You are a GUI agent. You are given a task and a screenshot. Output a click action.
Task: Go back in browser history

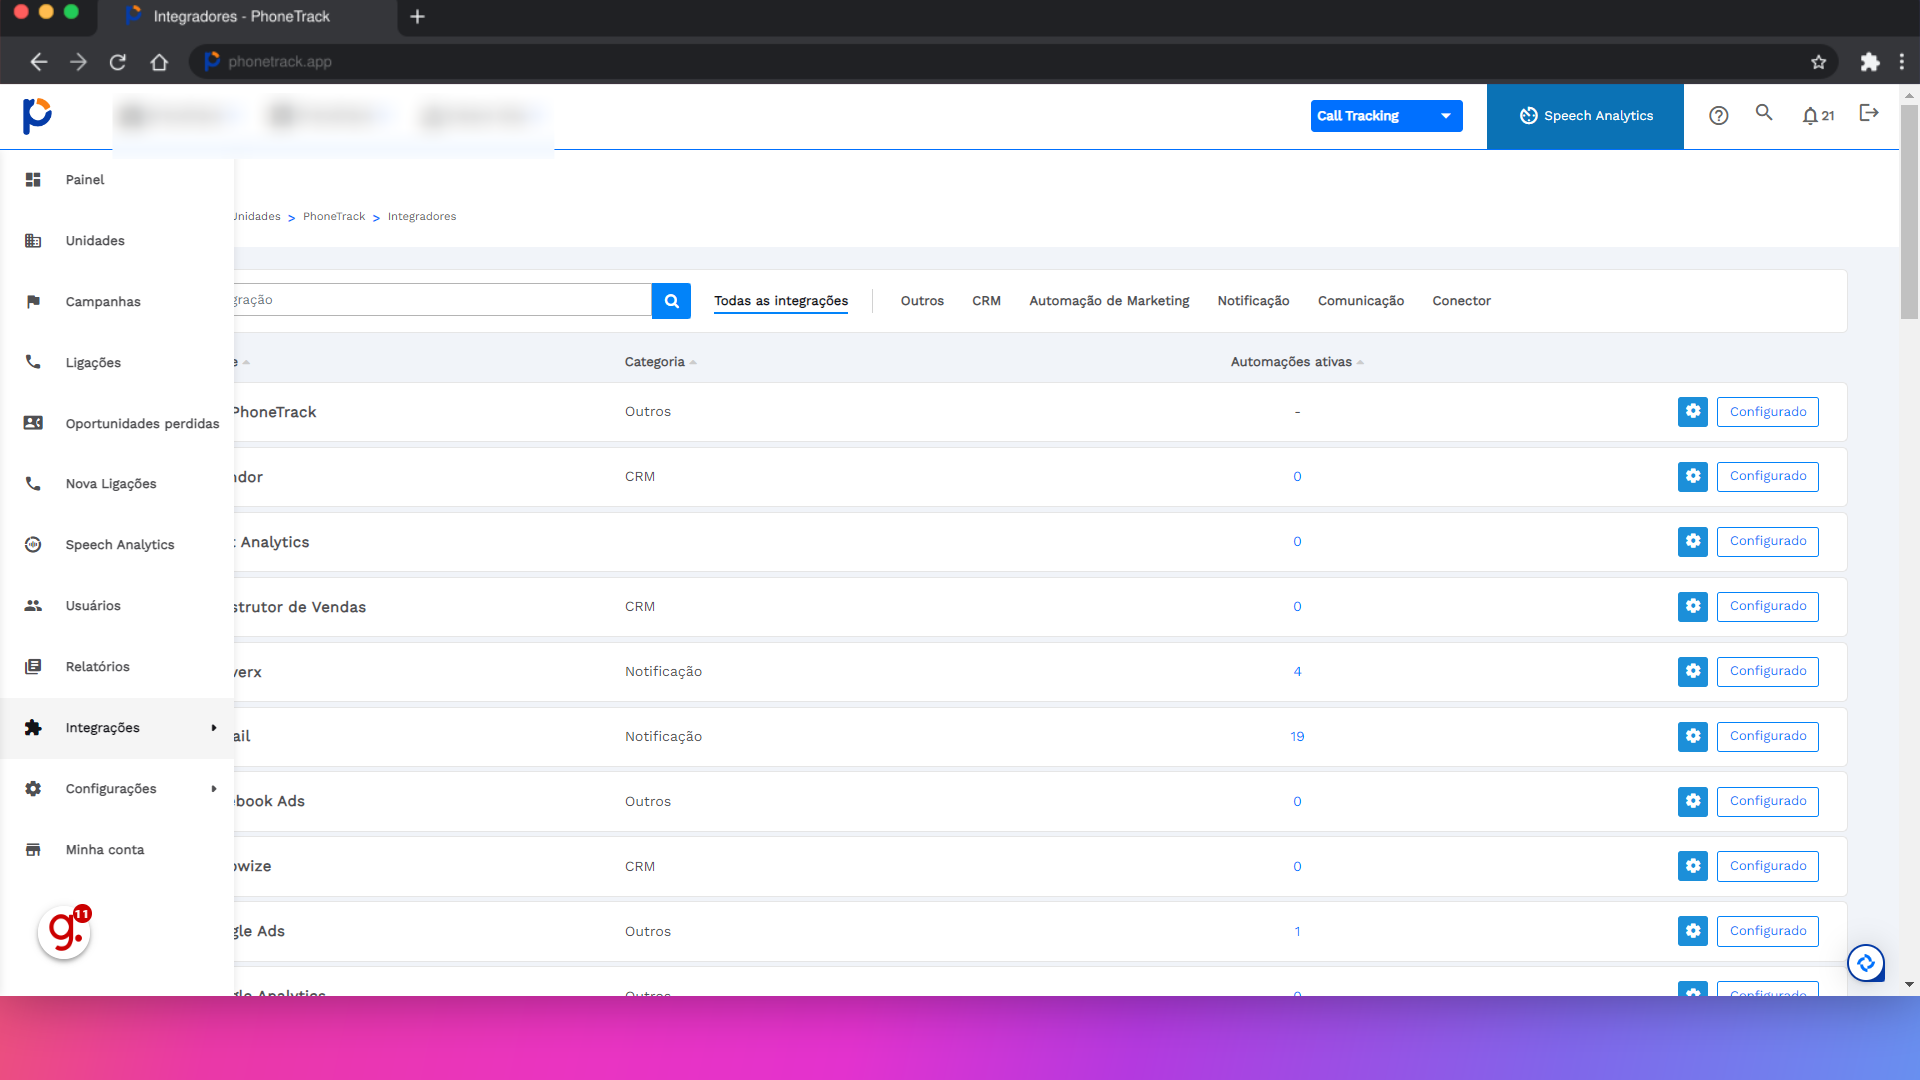tap(39, 62)
